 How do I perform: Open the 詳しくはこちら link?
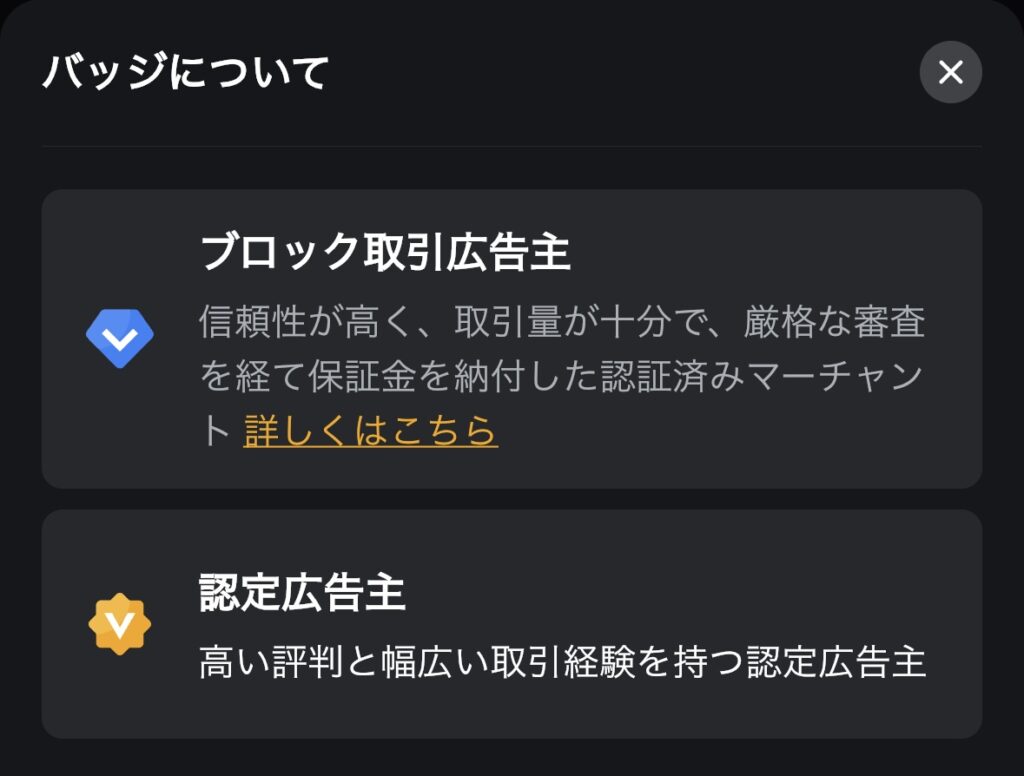tap(370, 430)
